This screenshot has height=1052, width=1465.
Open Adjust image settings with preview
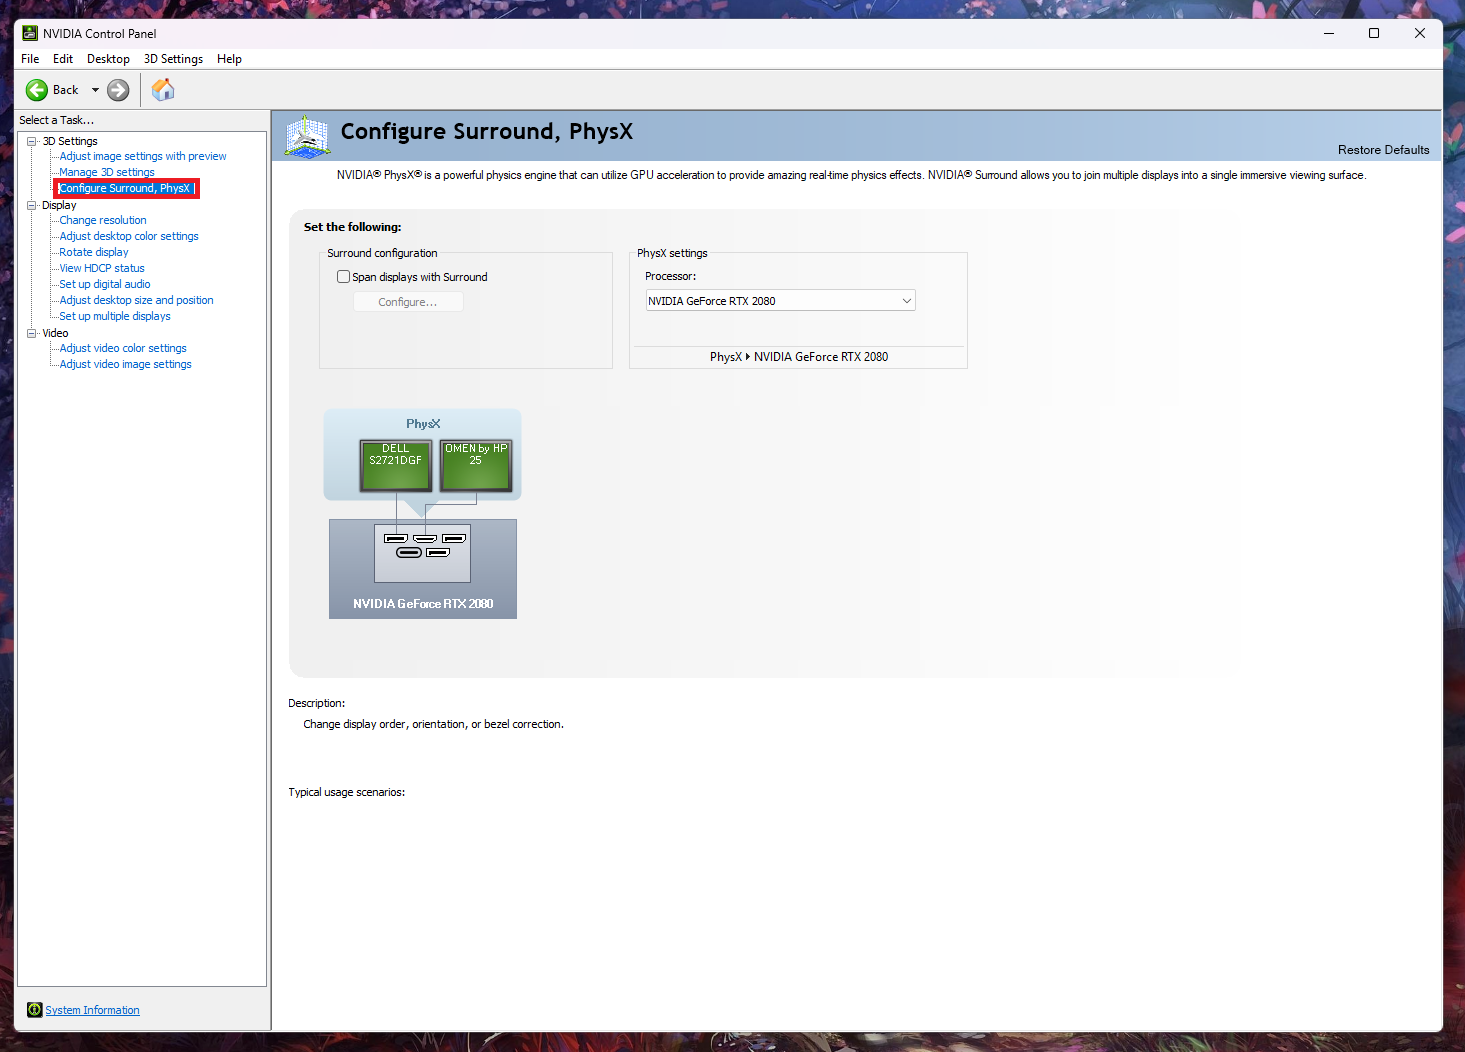pos(143,156)
